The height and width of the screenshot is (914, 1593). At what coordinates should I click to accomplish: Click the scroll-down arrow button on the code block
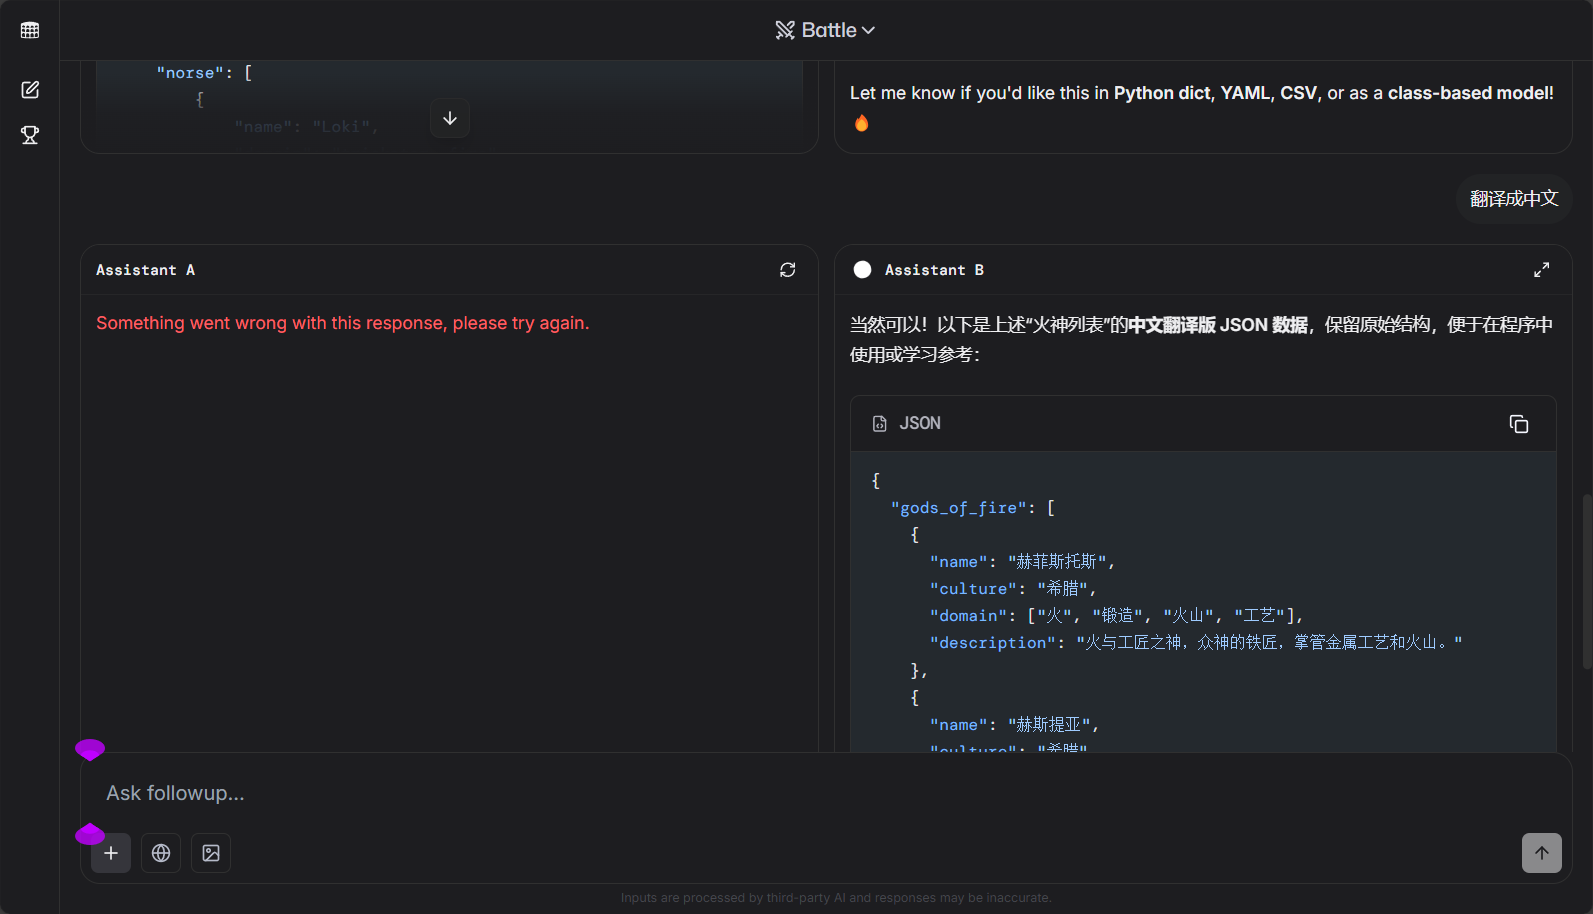(450, 118)
